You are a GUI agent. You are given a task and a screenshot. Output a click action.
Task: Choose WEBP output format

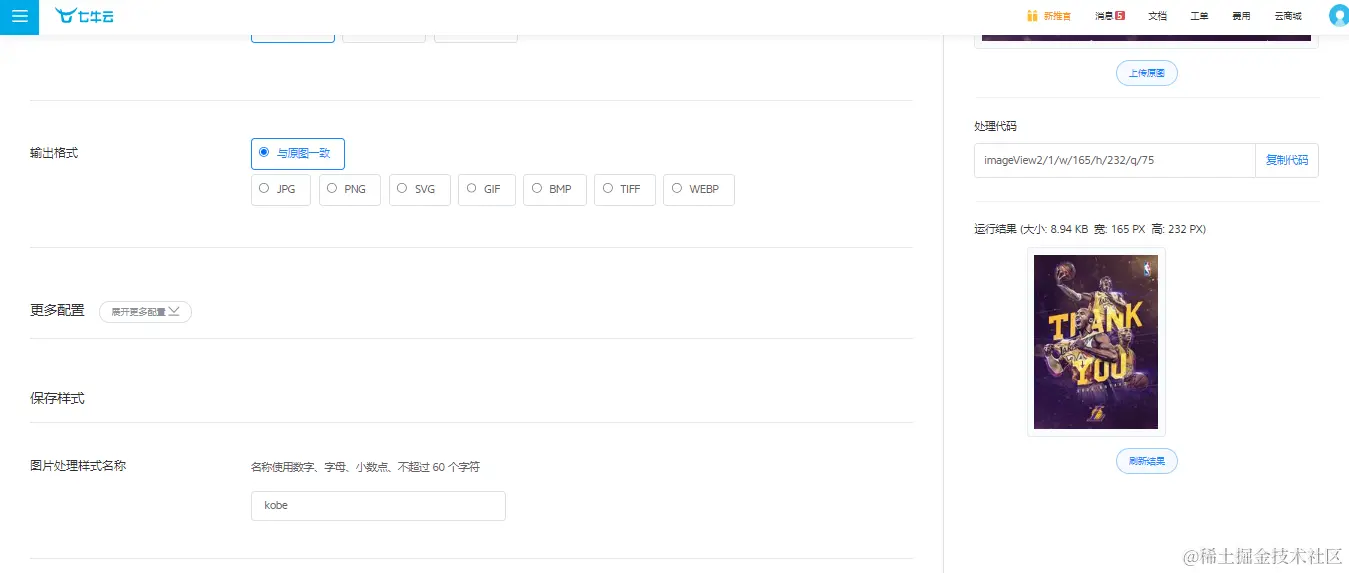pos(699,189)
